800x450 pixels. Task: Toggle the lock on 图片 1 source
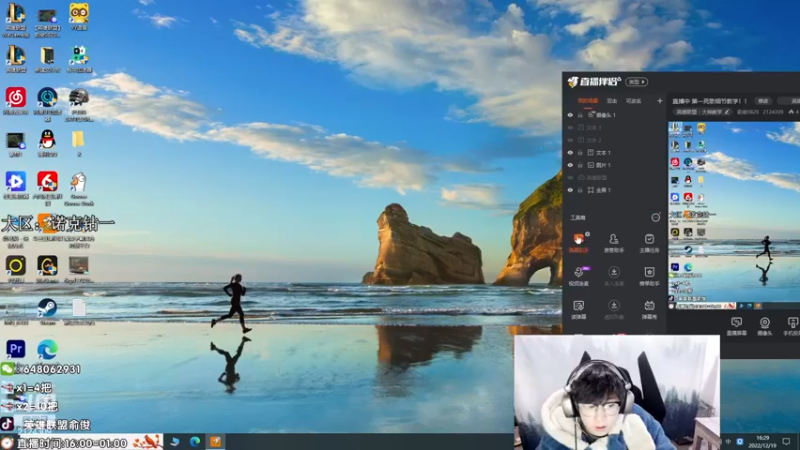click(580, 165)
